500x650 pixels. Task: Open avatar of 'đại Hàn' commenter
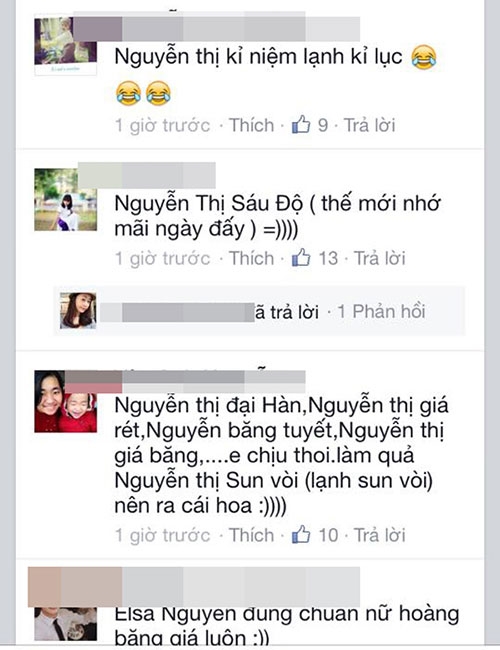66,402
